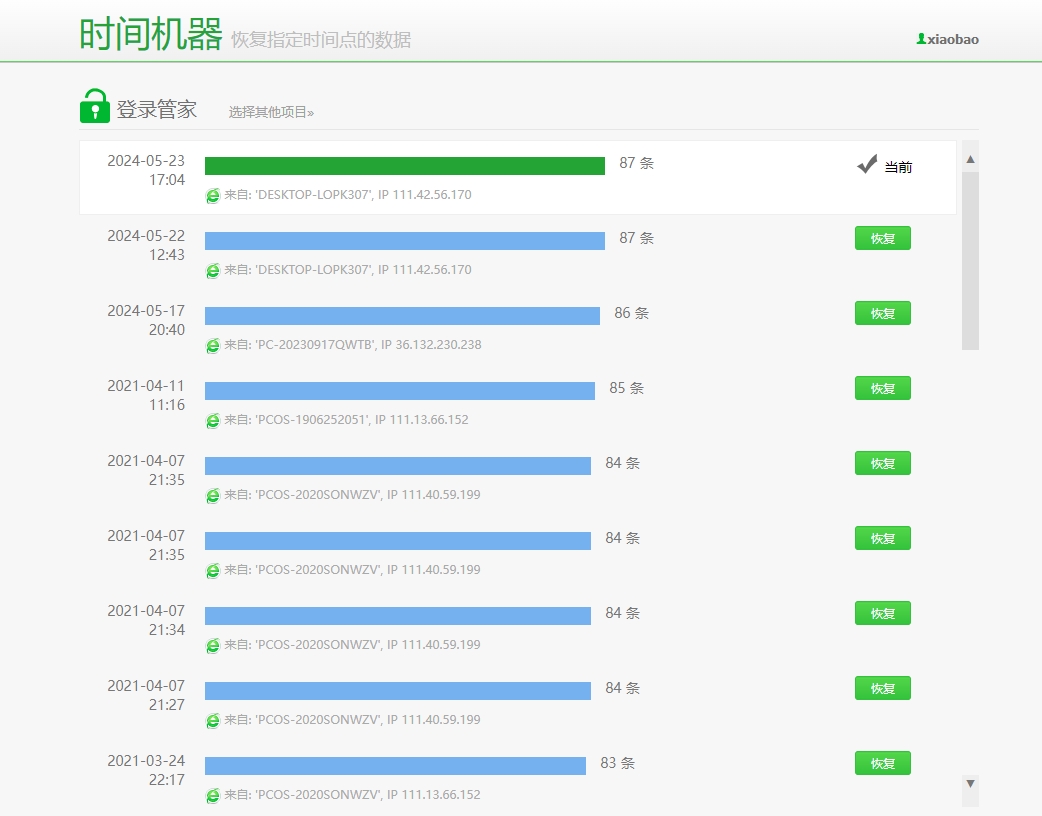This screenshot has width=1042, height=816.
Task: Click source text 'PCOS-1906252051', IP 111.13.66.152
Action: click(362, 420)
